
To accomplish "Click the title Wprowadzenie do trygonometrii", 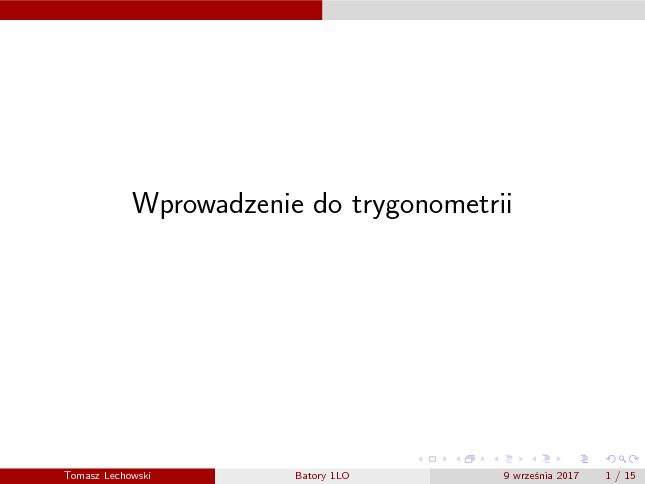I will coord(322,204).
